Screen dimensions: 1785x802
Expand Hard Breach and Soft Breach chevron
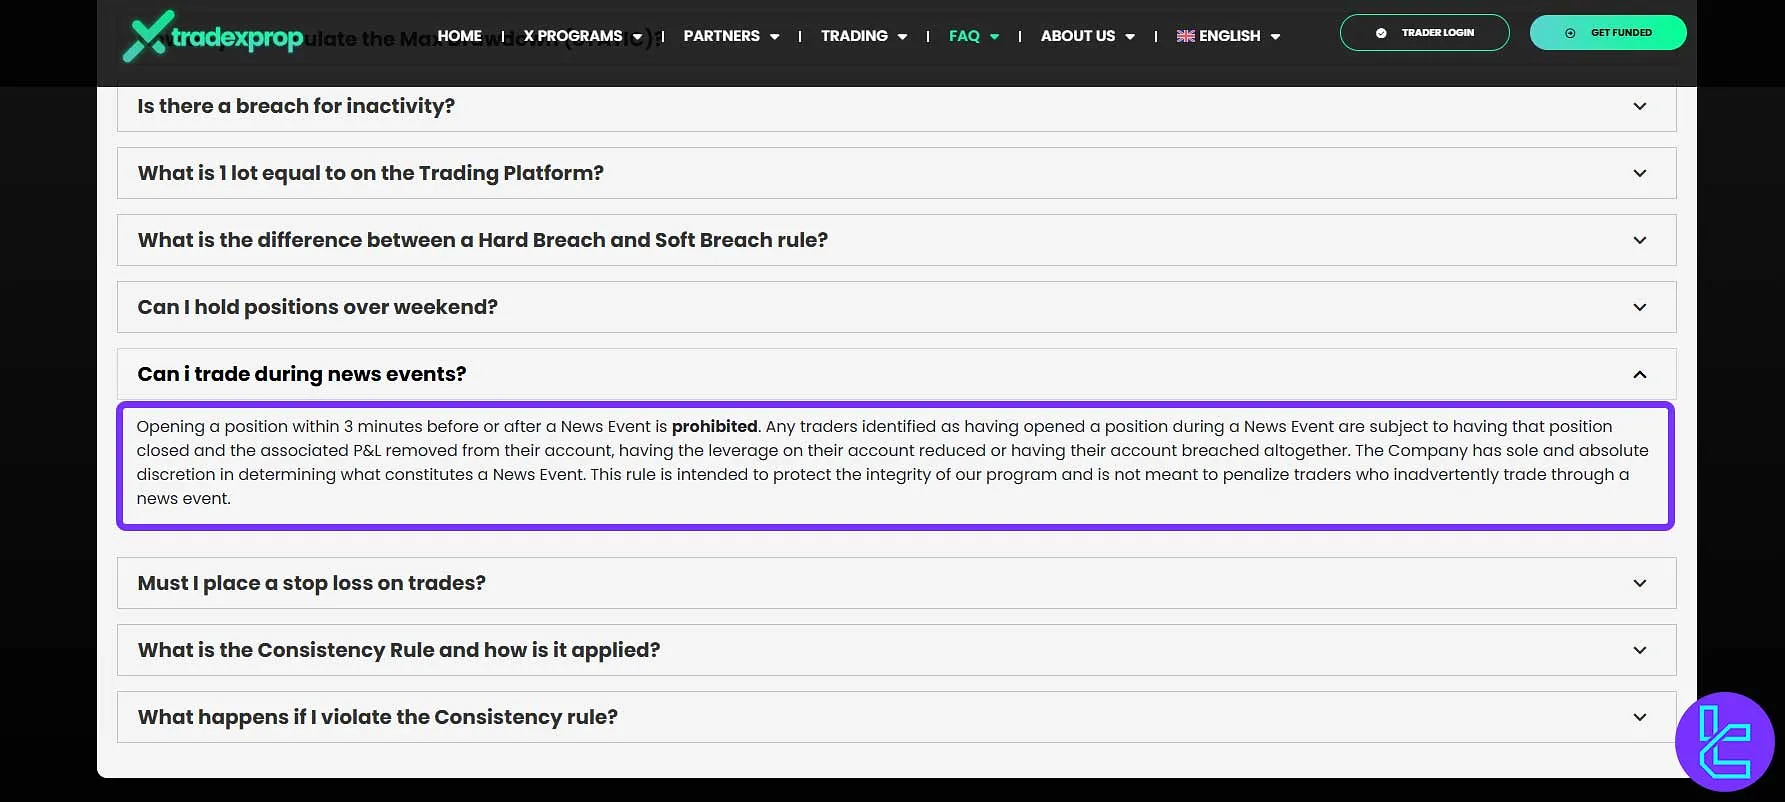[x=1640, y=240]
